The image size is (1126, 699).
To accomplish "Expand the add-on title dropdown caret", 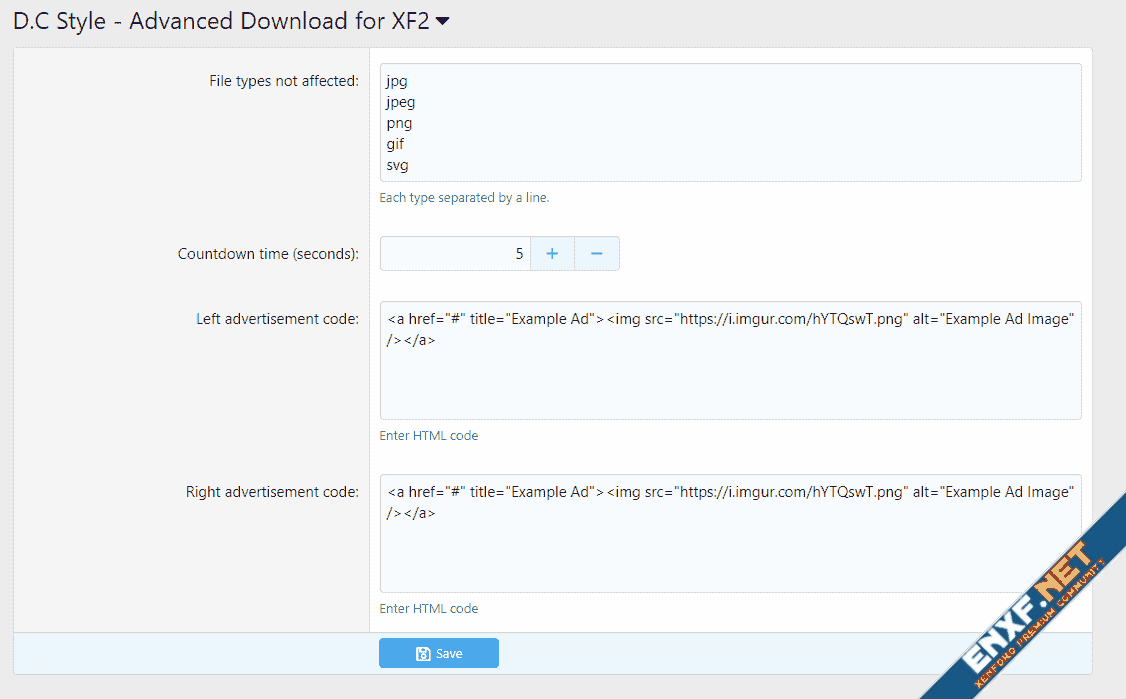I will pyautogui.click(x=442, y=22).
